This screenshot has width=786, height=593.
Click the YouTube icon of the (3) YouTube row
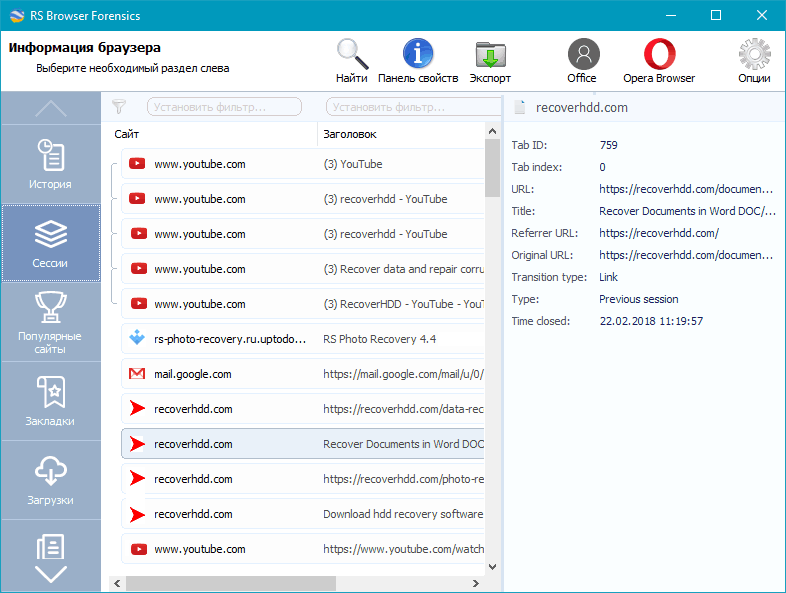click(x=137, y=164)
